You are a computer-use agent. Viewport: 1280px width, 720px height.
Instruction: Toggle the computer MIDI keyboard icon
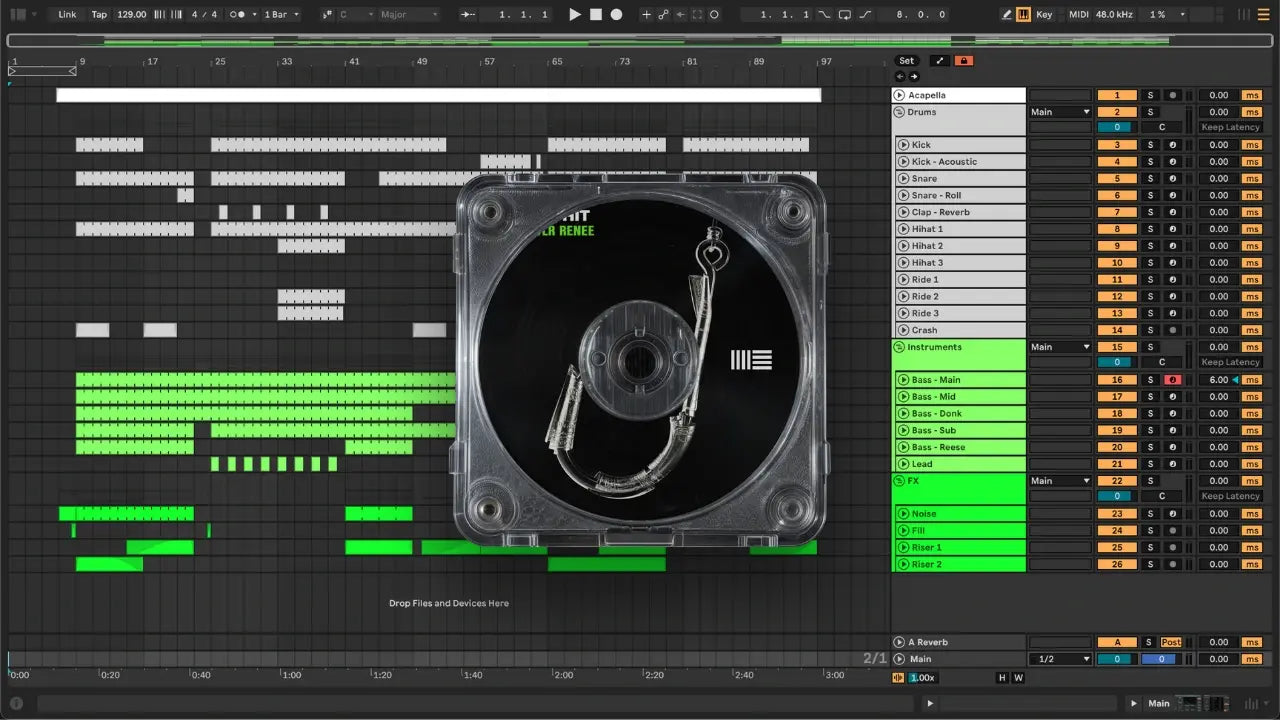pyautogui.click(x=1023, y=15)
